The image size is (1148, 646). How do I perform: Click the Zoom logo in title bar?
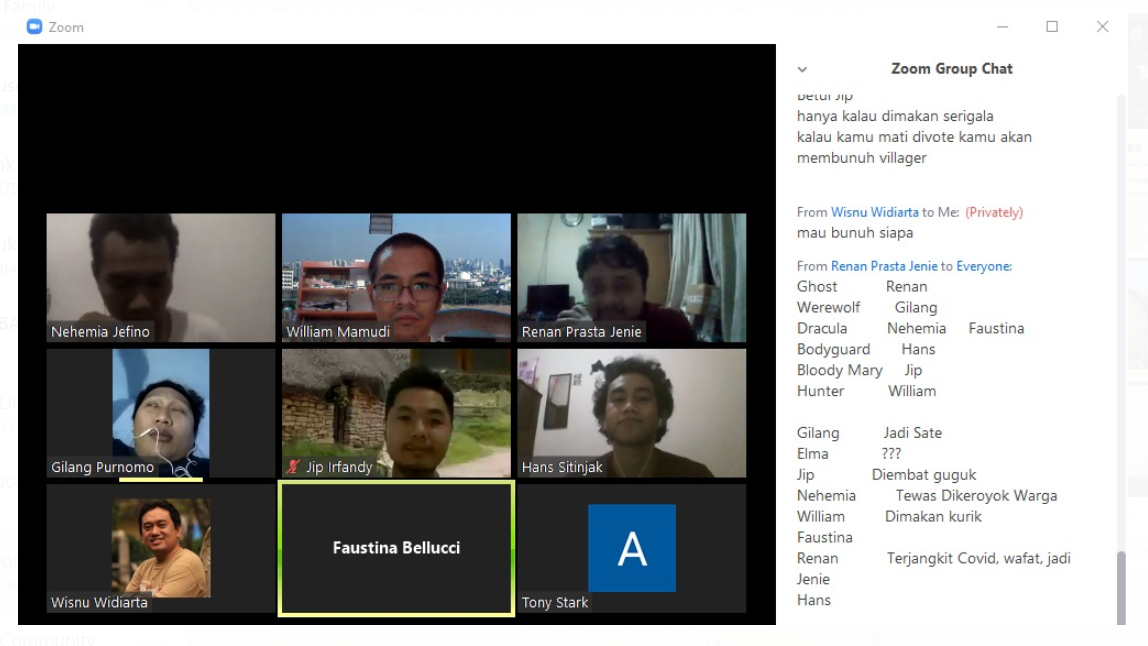coord(35,27)
